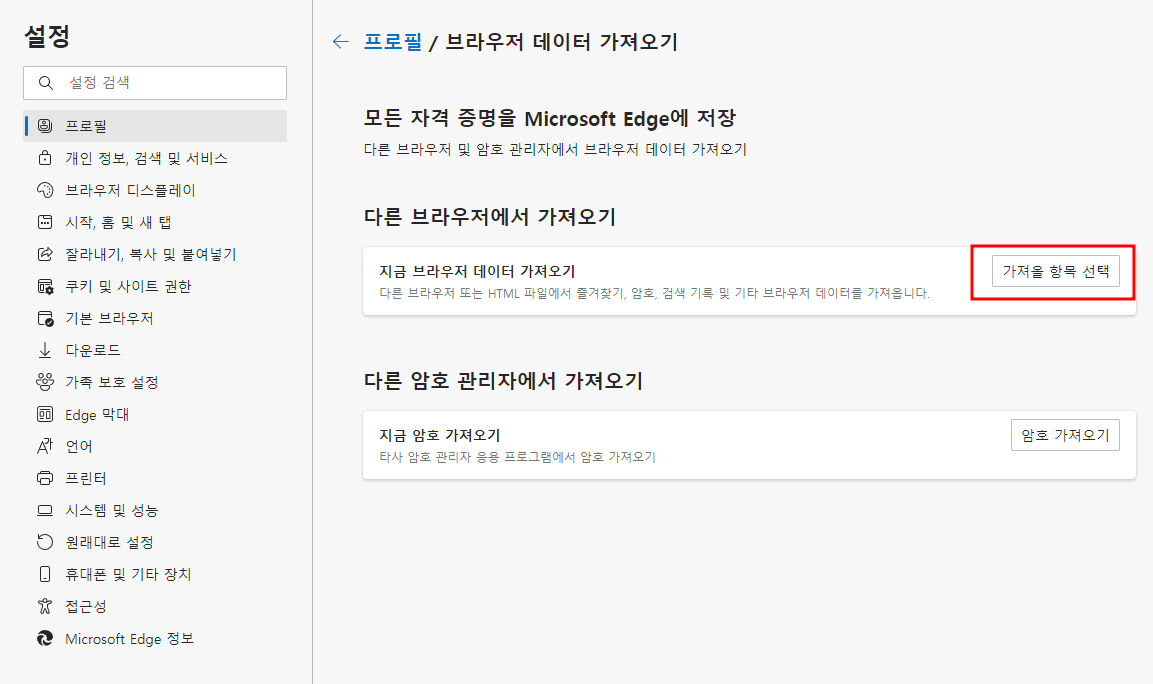Focus the 설정 검색 input field
The image size is (1153, 684).
[155, 83]
